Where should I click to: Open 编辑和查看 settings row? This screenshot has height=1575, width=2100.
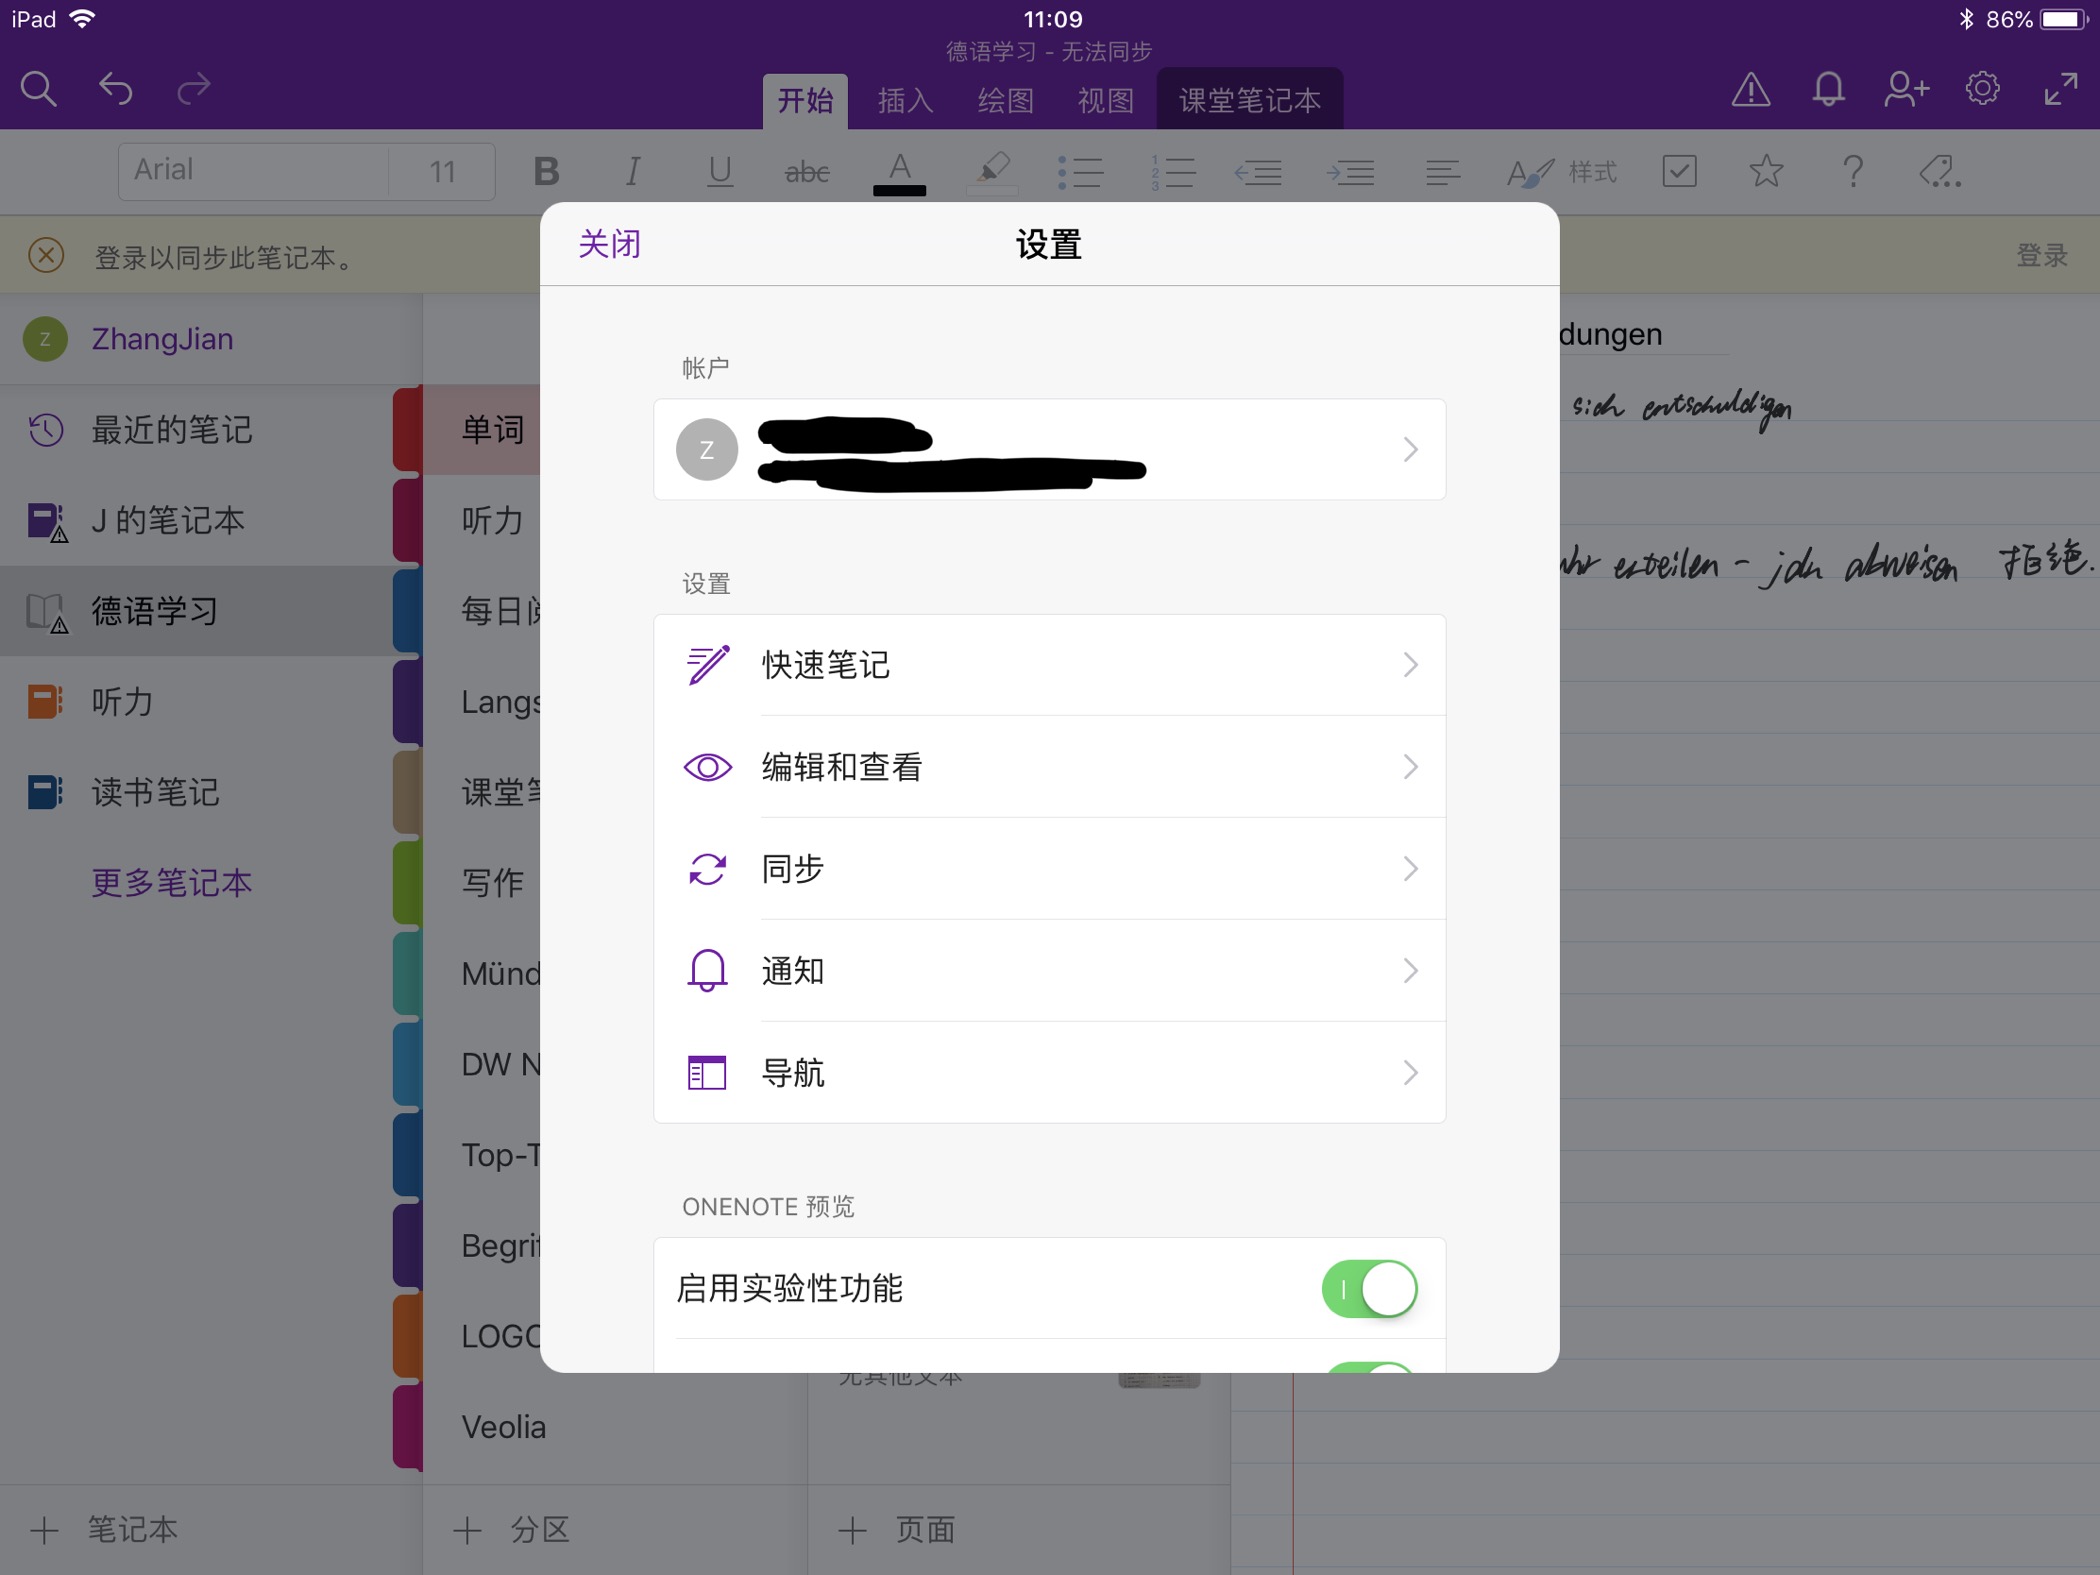[x=1050, y=767]
